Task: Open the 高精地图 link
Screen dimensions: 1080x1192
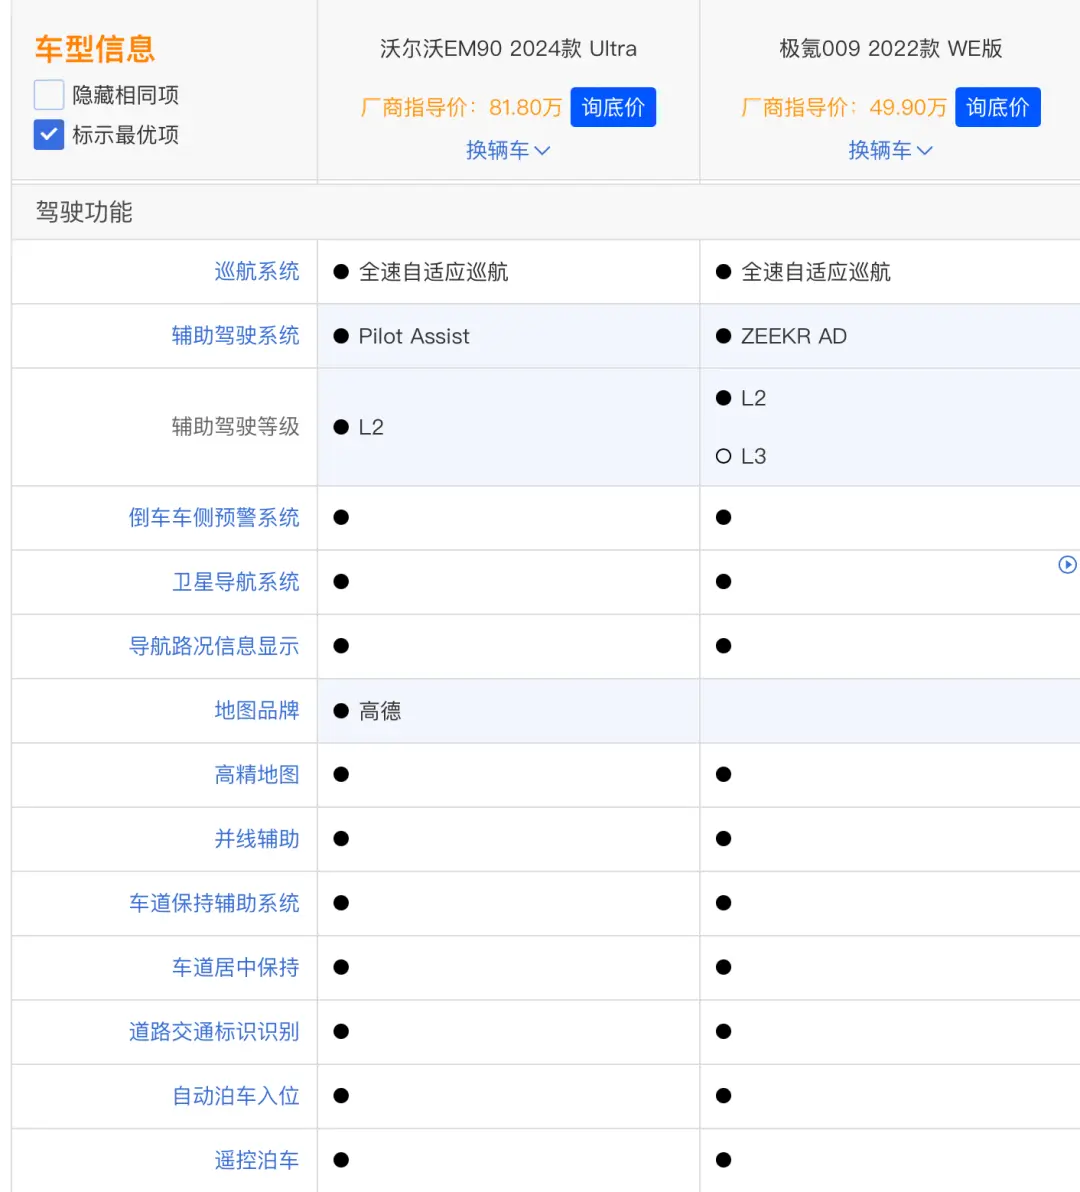Action: pyautogui.click(x=257, y=775)
